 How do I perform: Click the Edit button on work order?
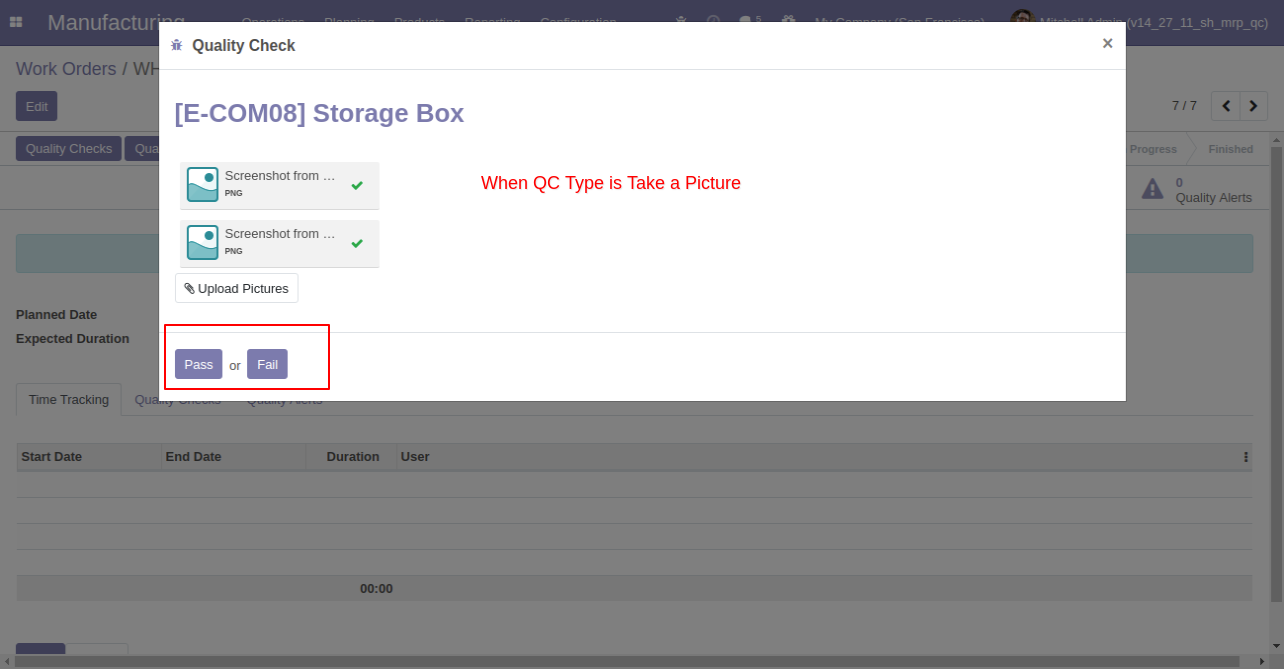pyautogui.click(x=36, y=106)
